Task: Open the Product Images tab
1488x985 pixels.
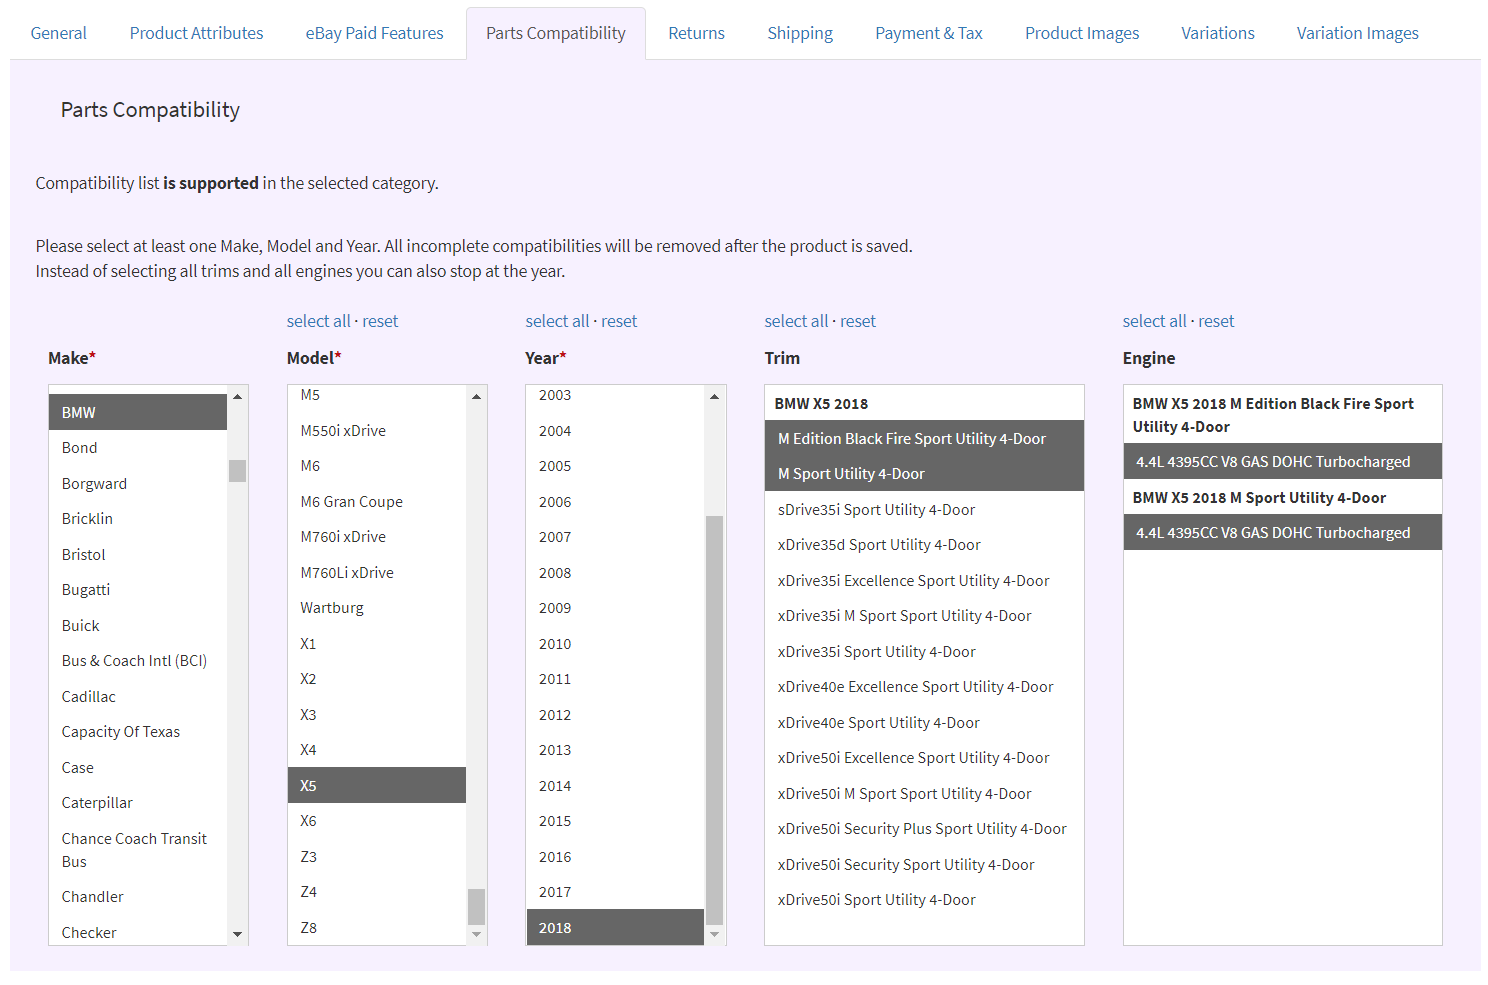Action: pos(1082,33)
